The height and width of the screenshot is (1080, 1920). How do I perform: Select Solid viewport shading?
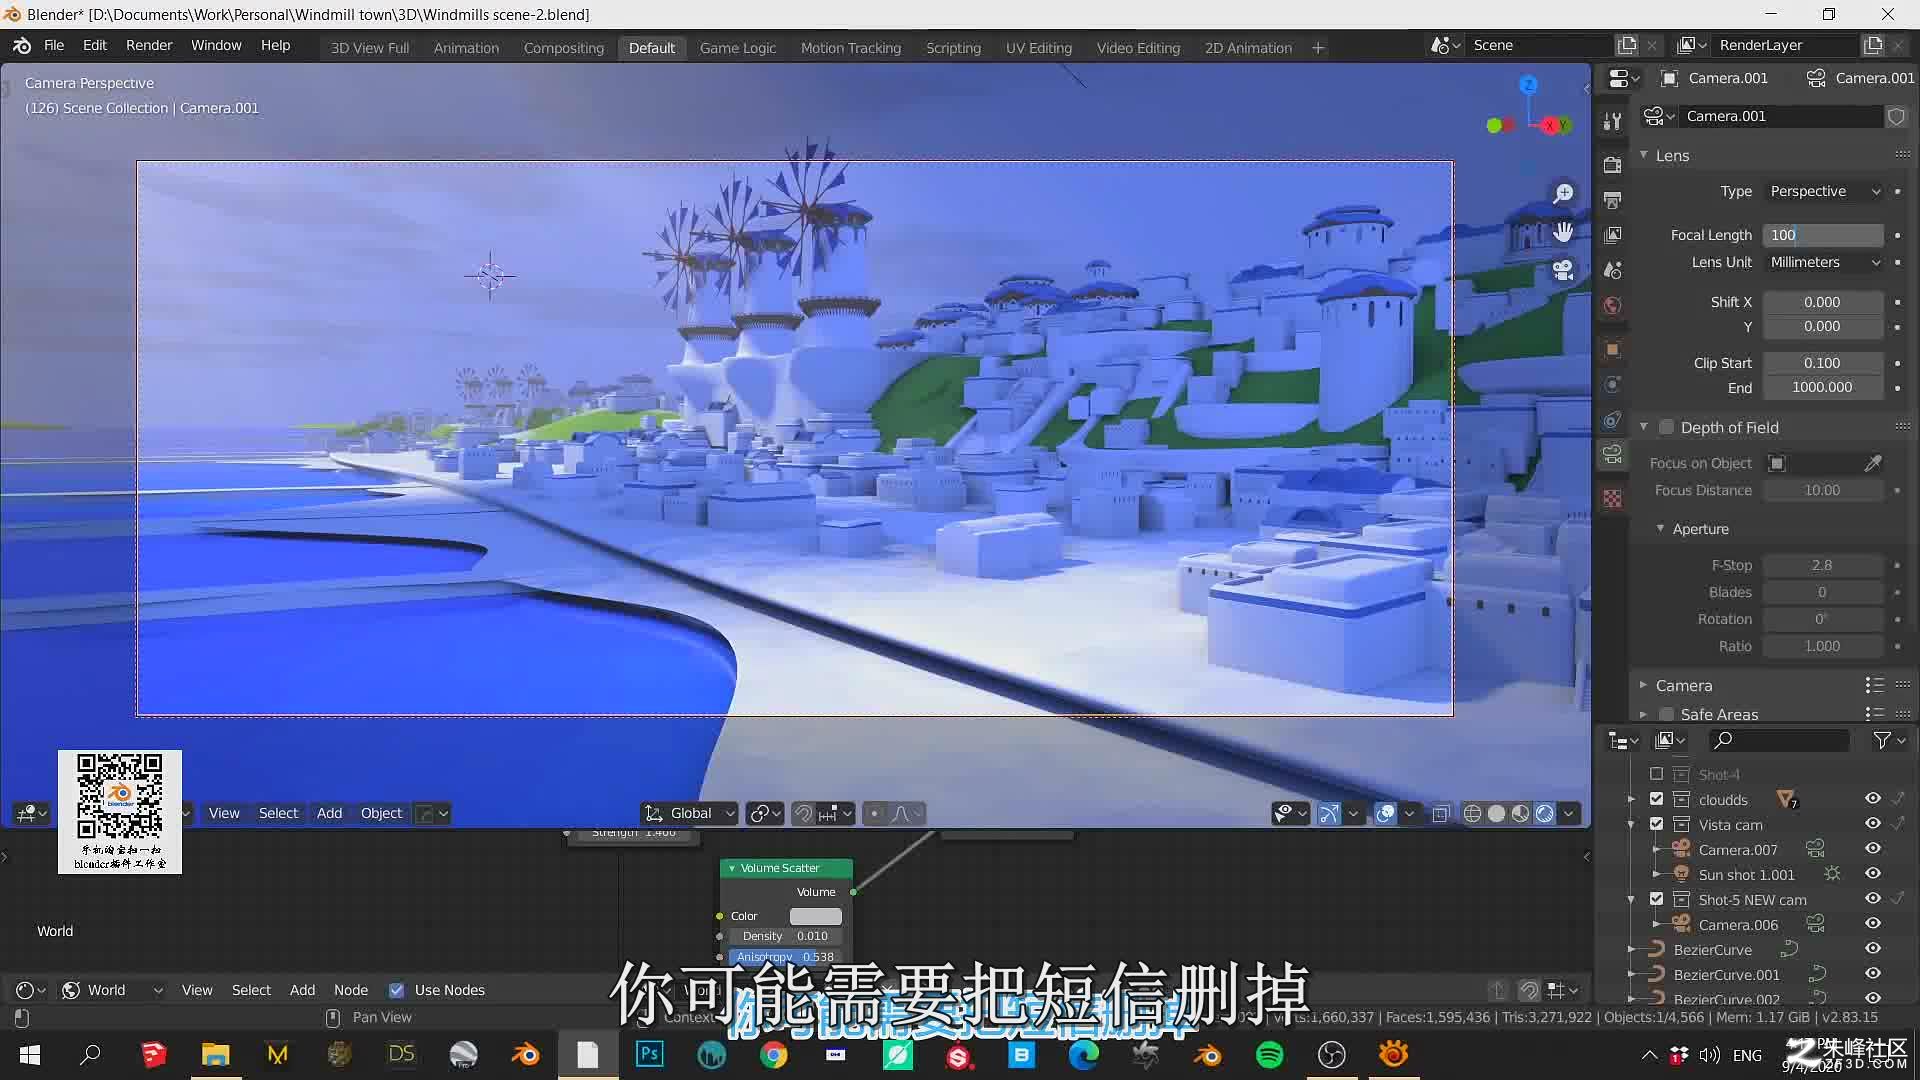(1496, 814)
